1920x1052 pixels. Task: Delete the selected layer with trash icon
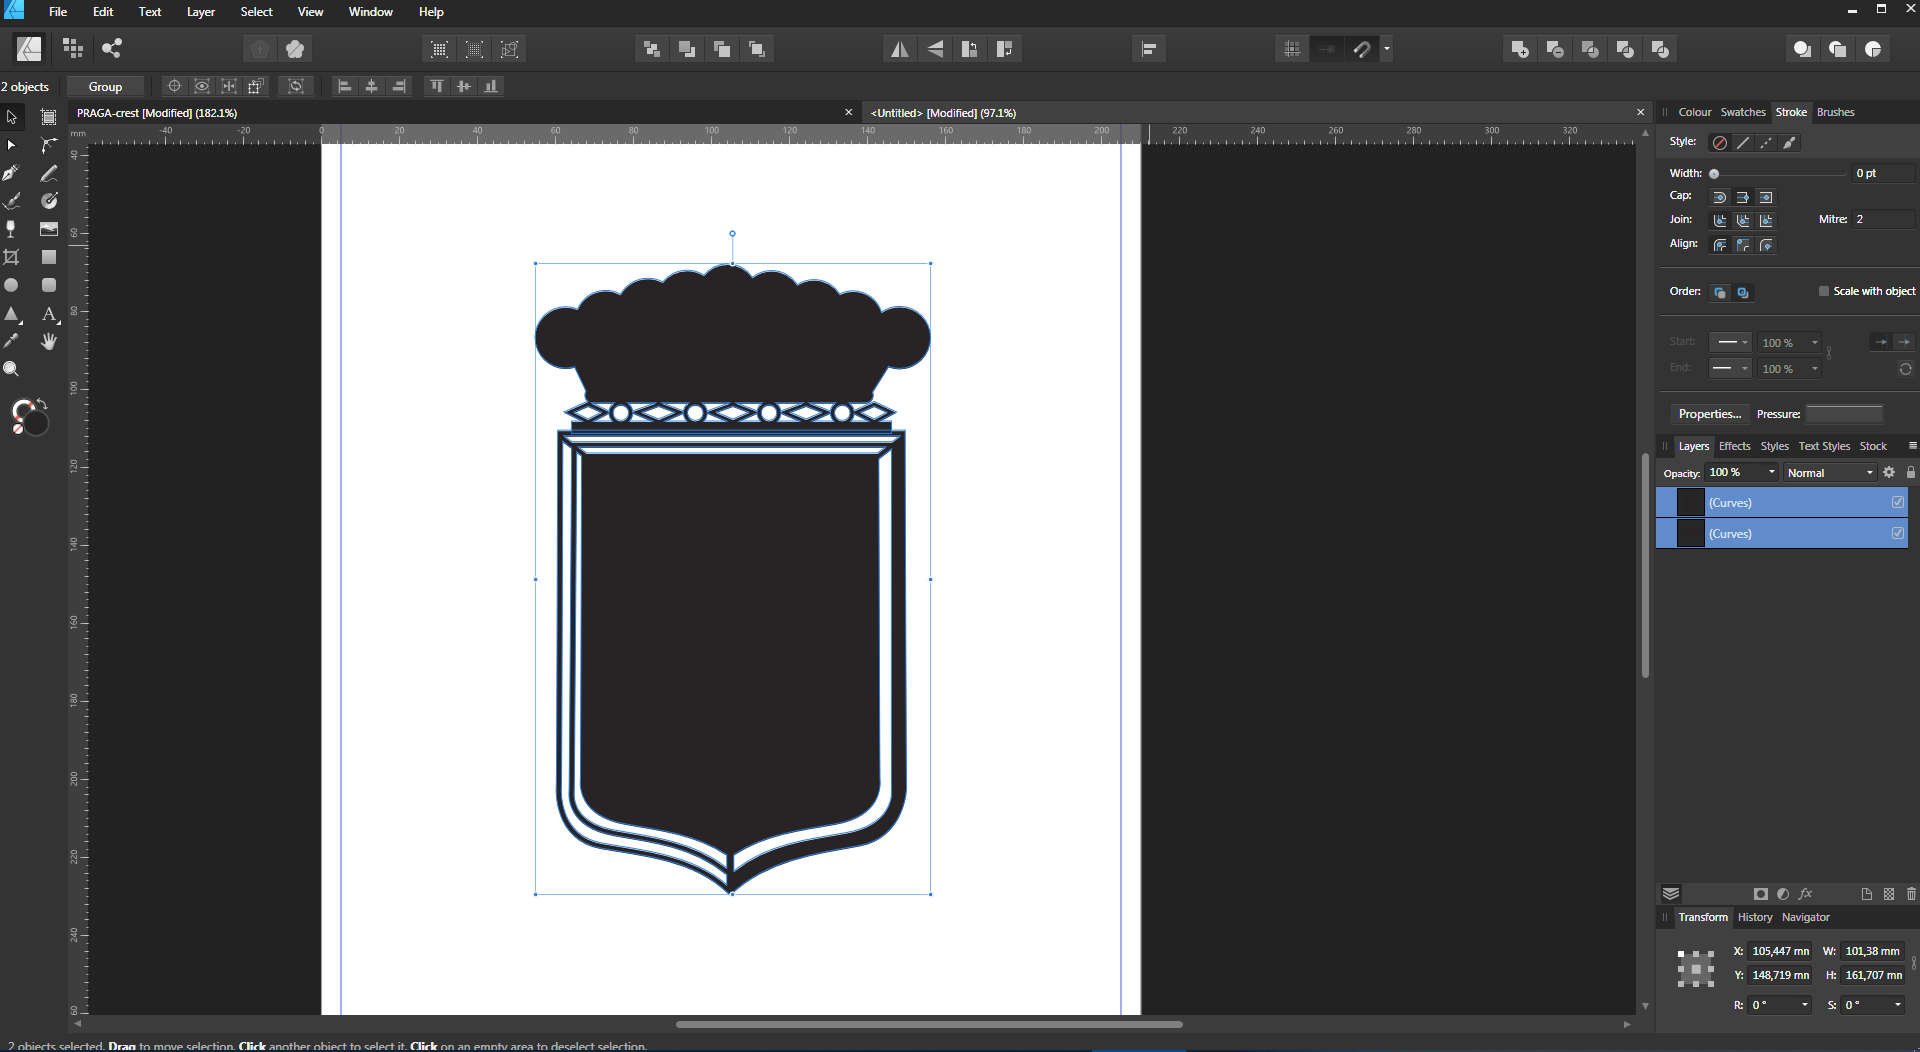click(x=1911, y=894)
